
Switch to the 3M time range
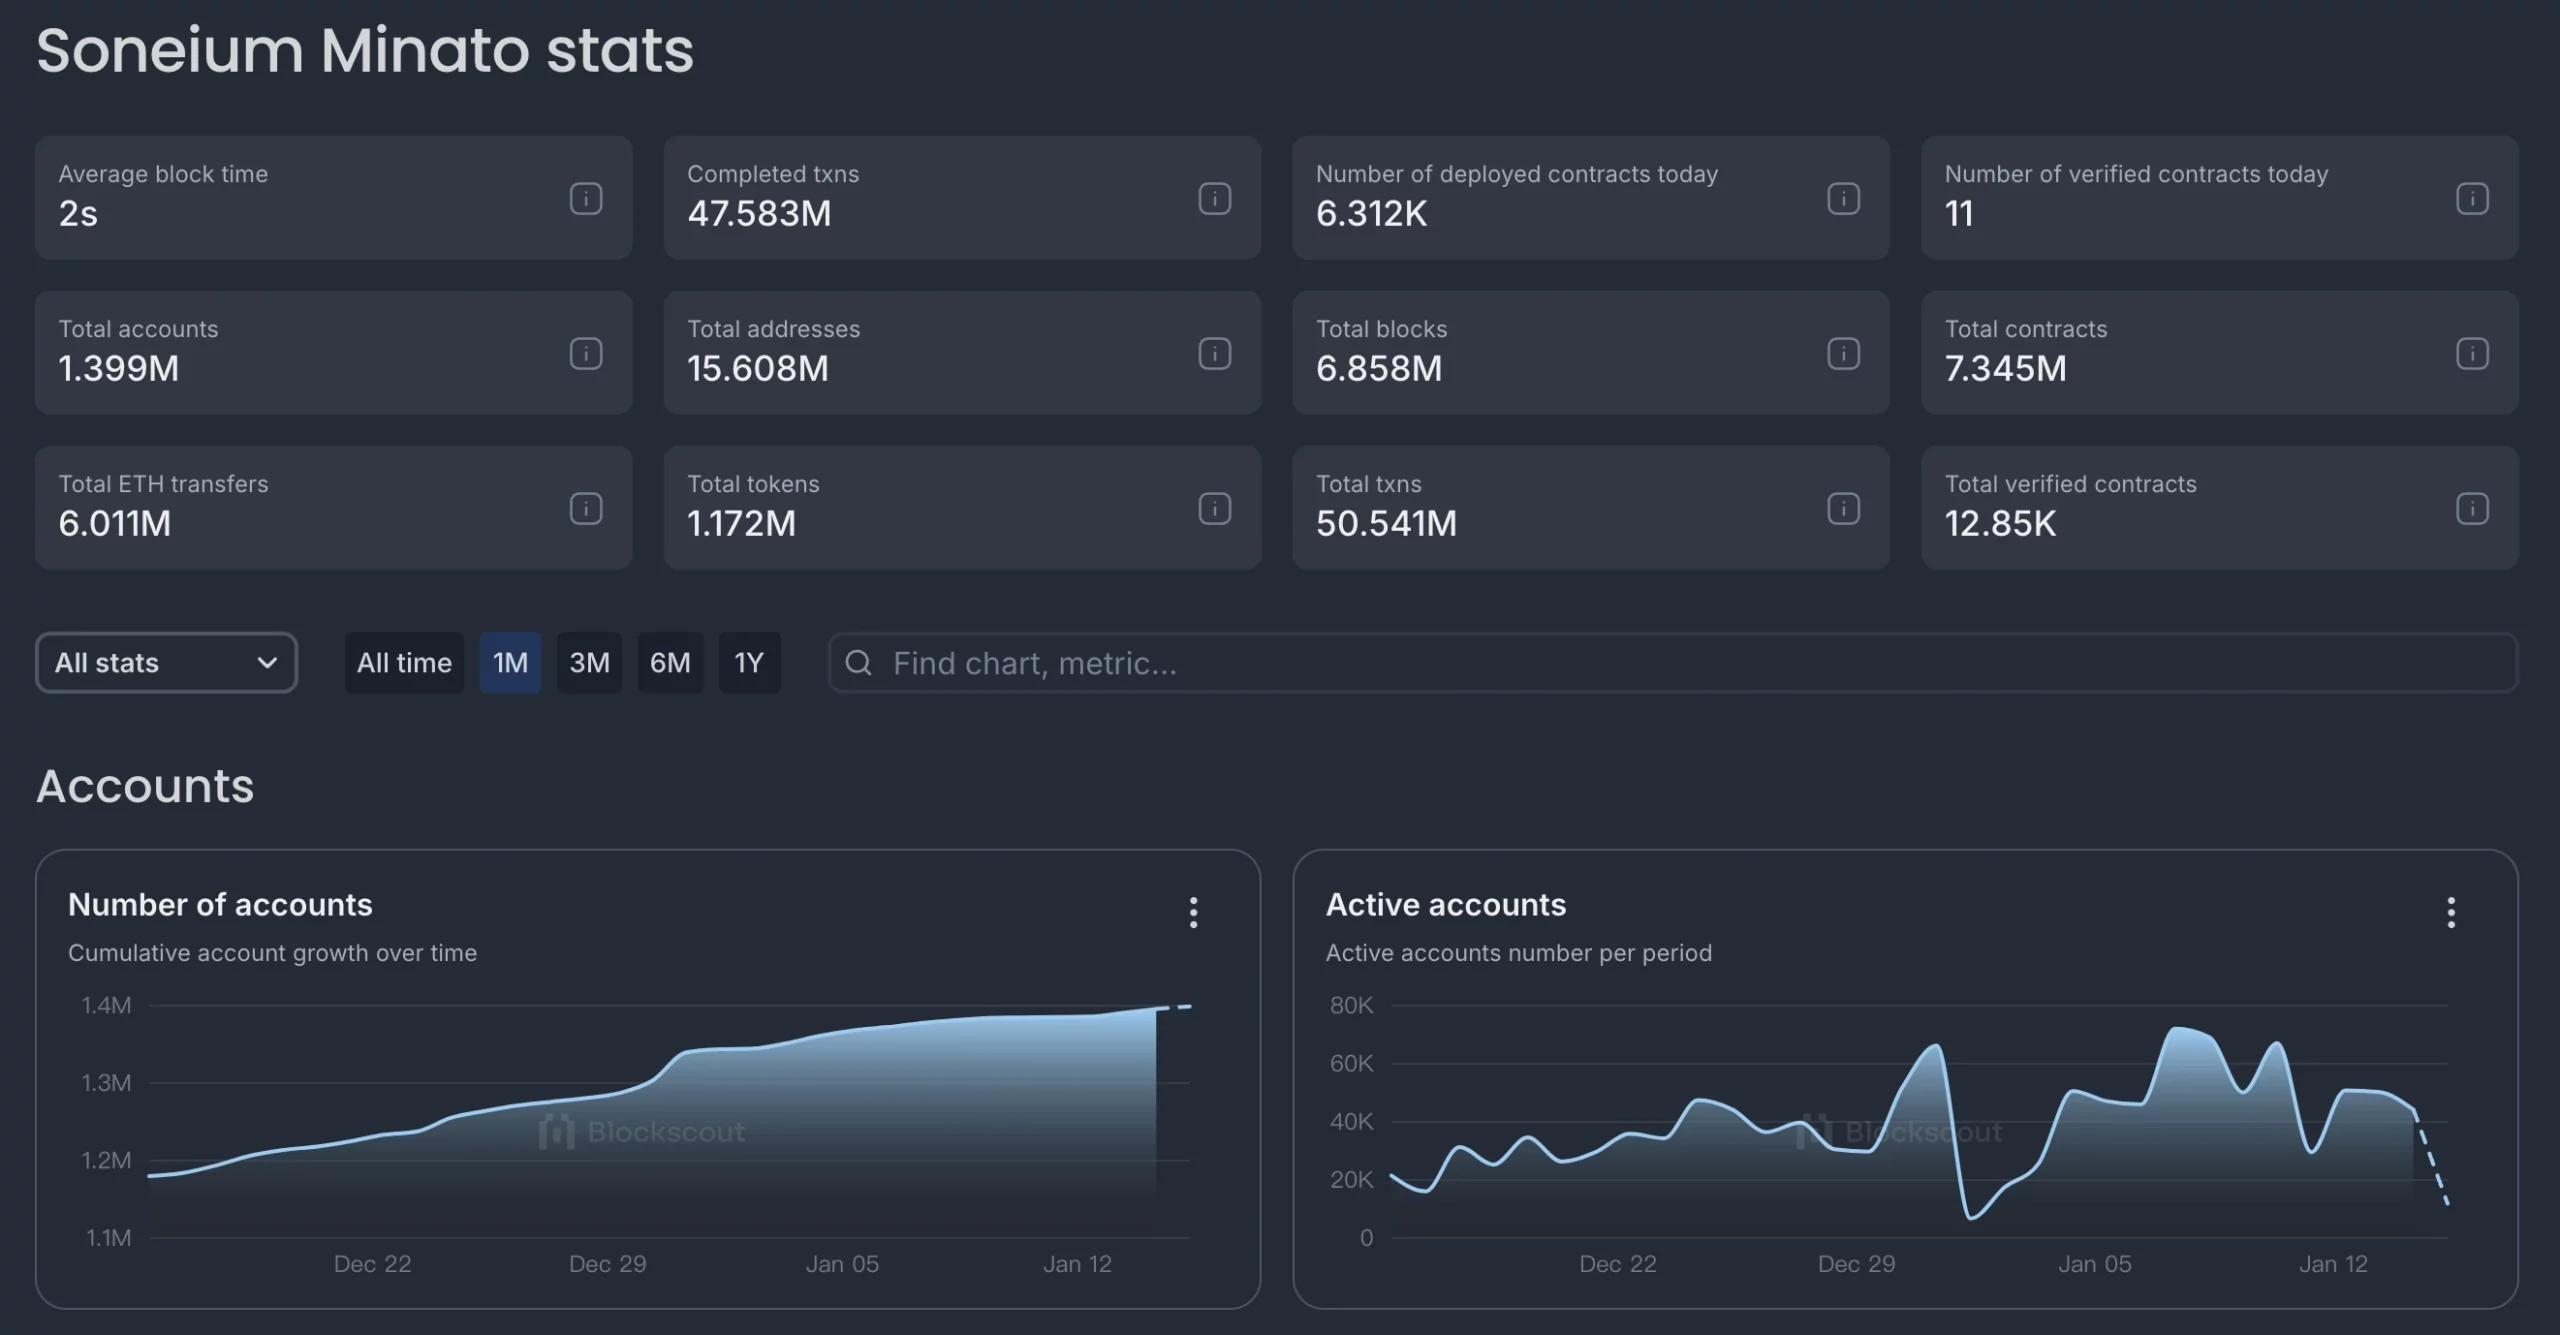(589, 662)
